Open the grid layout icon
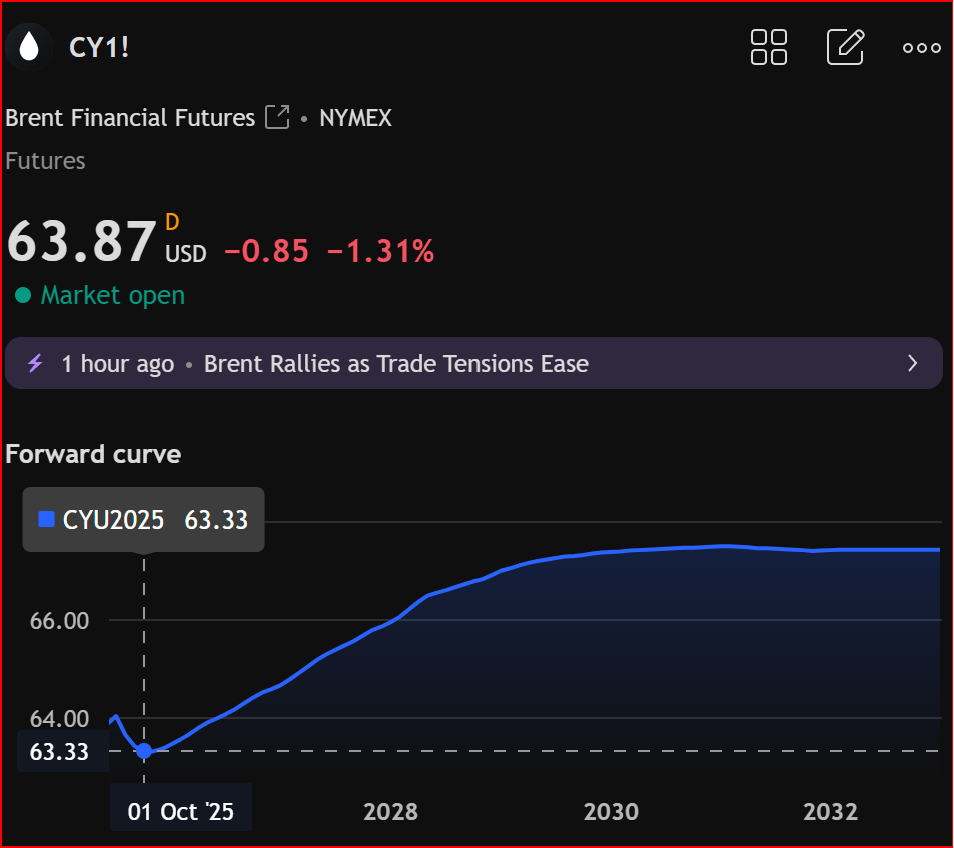This screenshot has width=954, height=848. (768, 47)
